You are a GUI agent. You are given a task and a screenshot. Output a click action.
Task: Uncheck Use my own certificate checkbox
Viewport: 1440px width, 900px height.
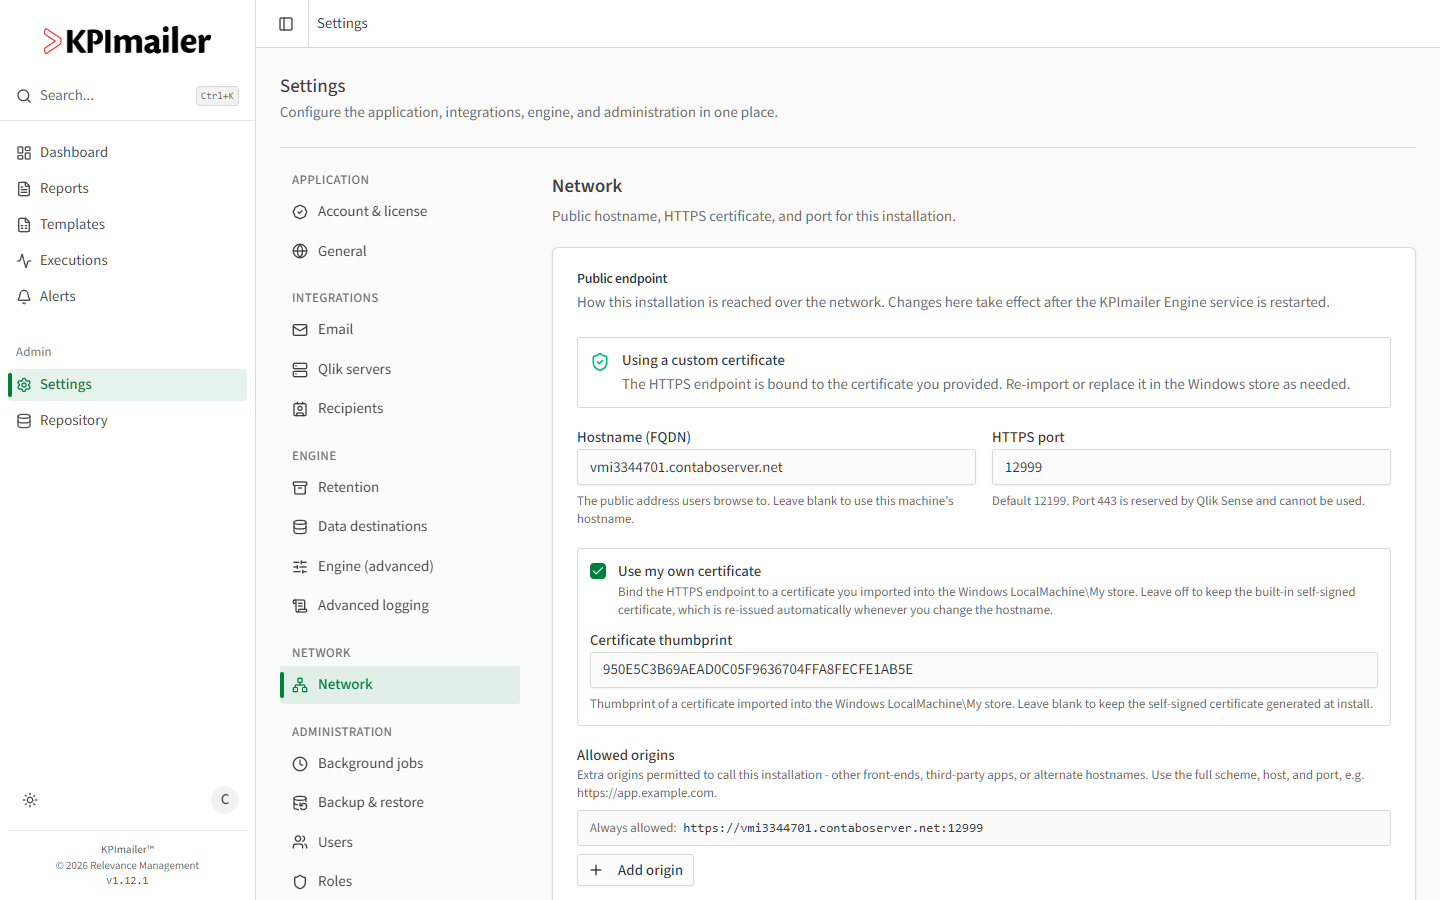pos(598,571)
